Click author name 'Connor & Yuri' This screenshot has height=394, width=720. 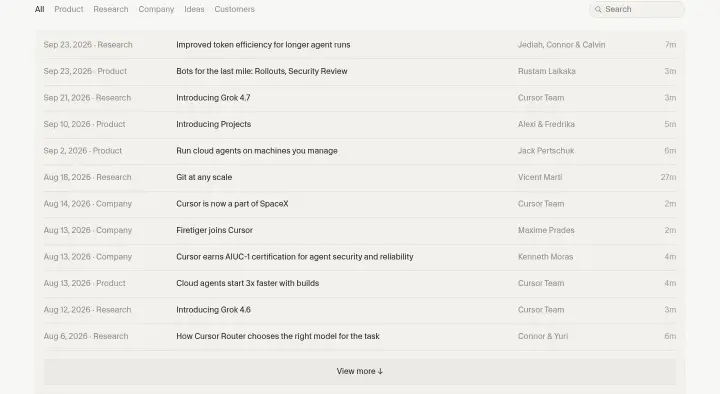coord(543,336)
